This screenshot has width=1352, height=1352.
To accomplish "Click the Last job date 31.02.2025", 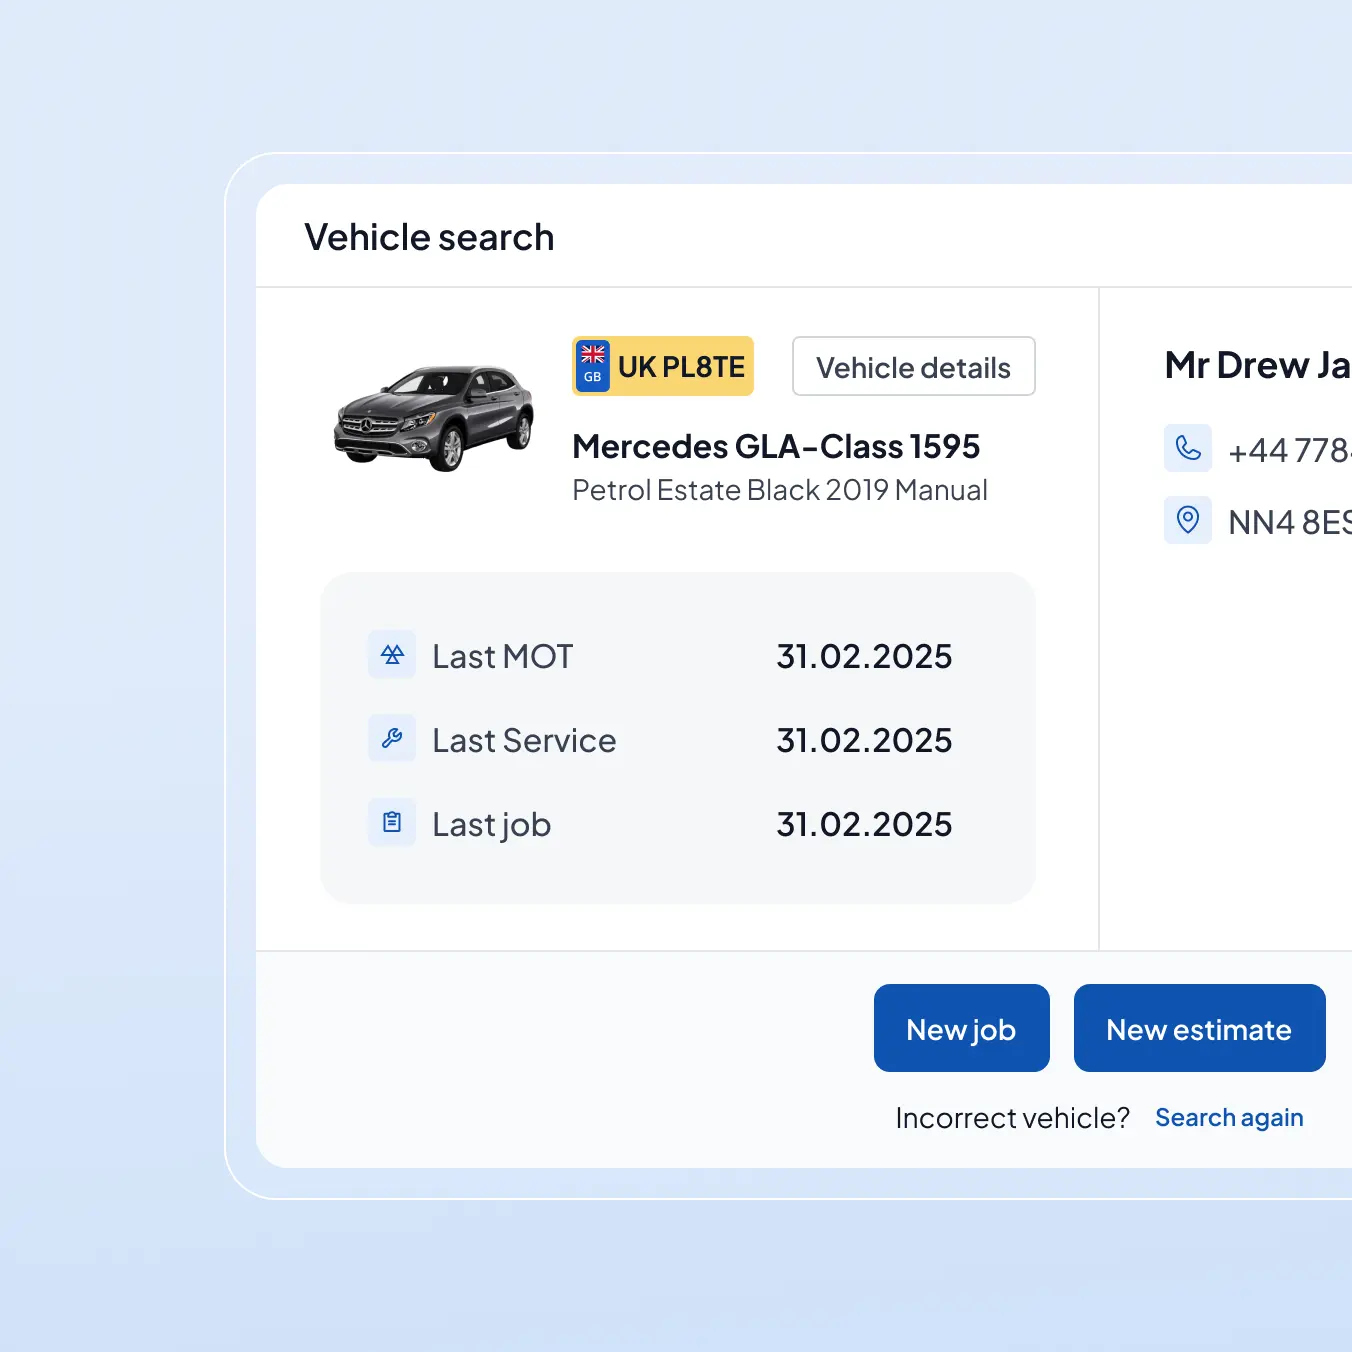I will point(864,824).
